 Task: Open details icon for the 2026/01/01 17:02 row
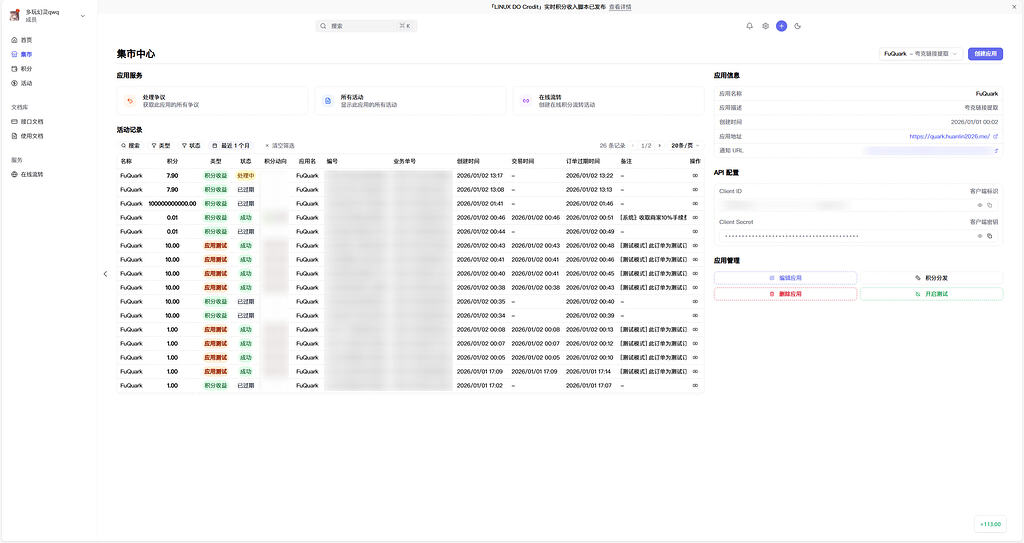pyautogui.click(x=695, y=386)
